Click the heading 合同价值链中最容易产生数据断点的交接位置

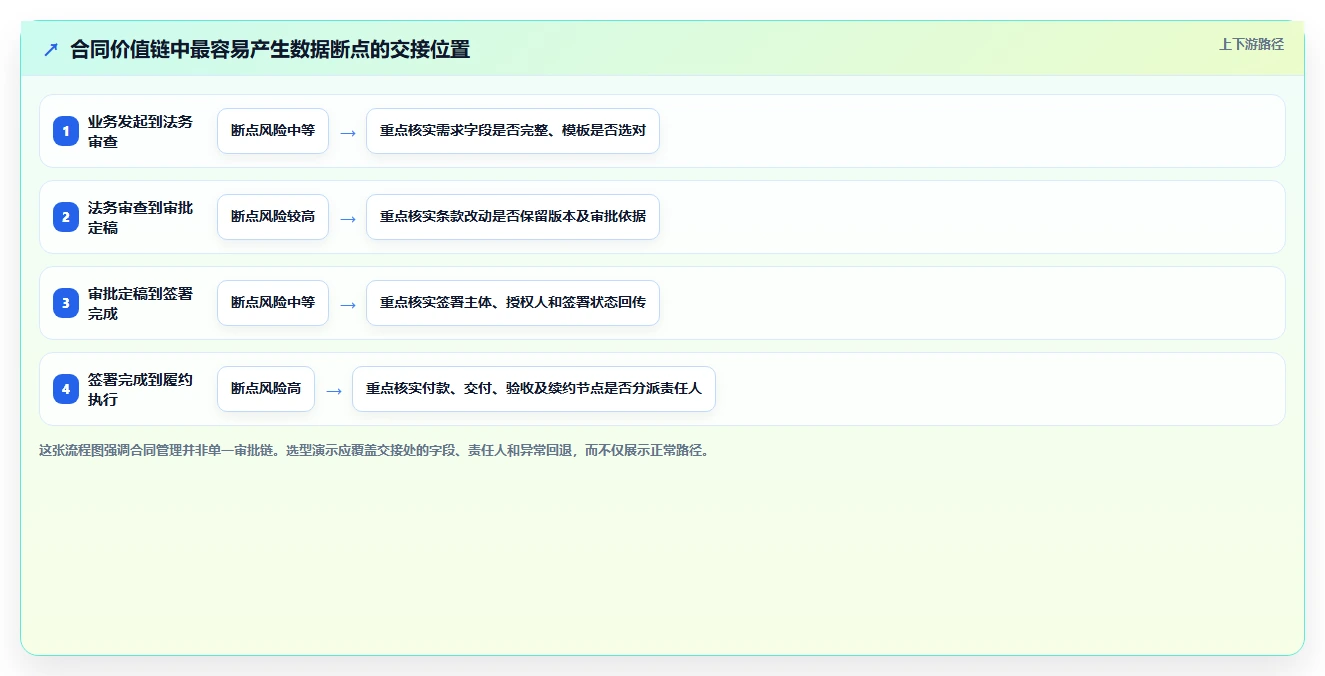[270, 49]
